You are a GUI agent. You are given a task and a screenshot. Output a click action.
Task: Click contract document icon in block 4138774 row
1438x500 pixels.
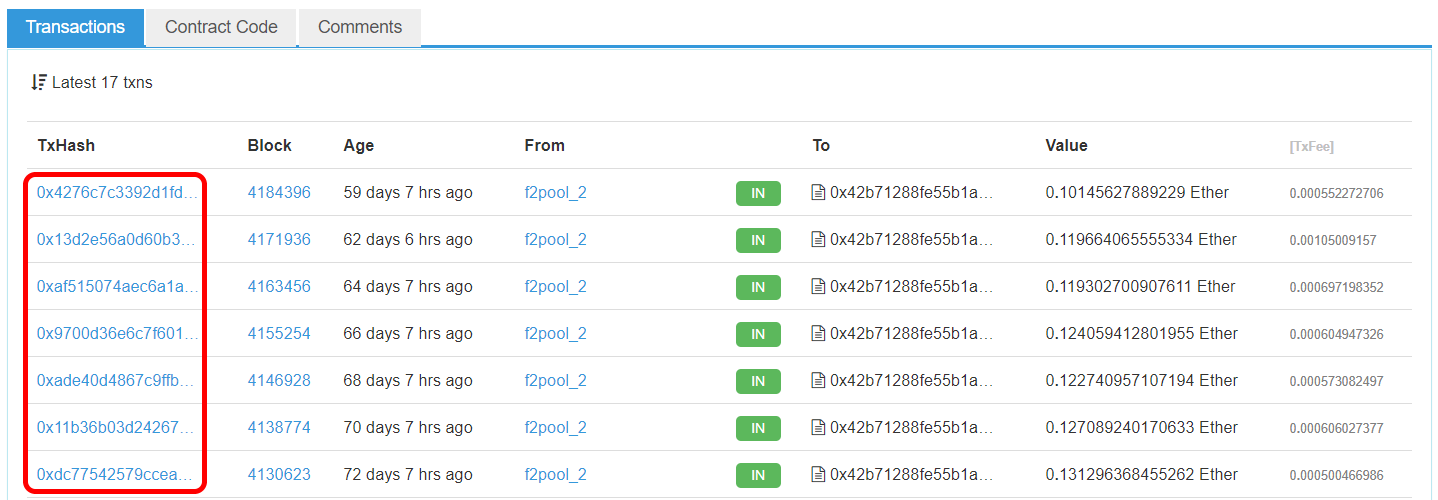[x=818, y=427]
